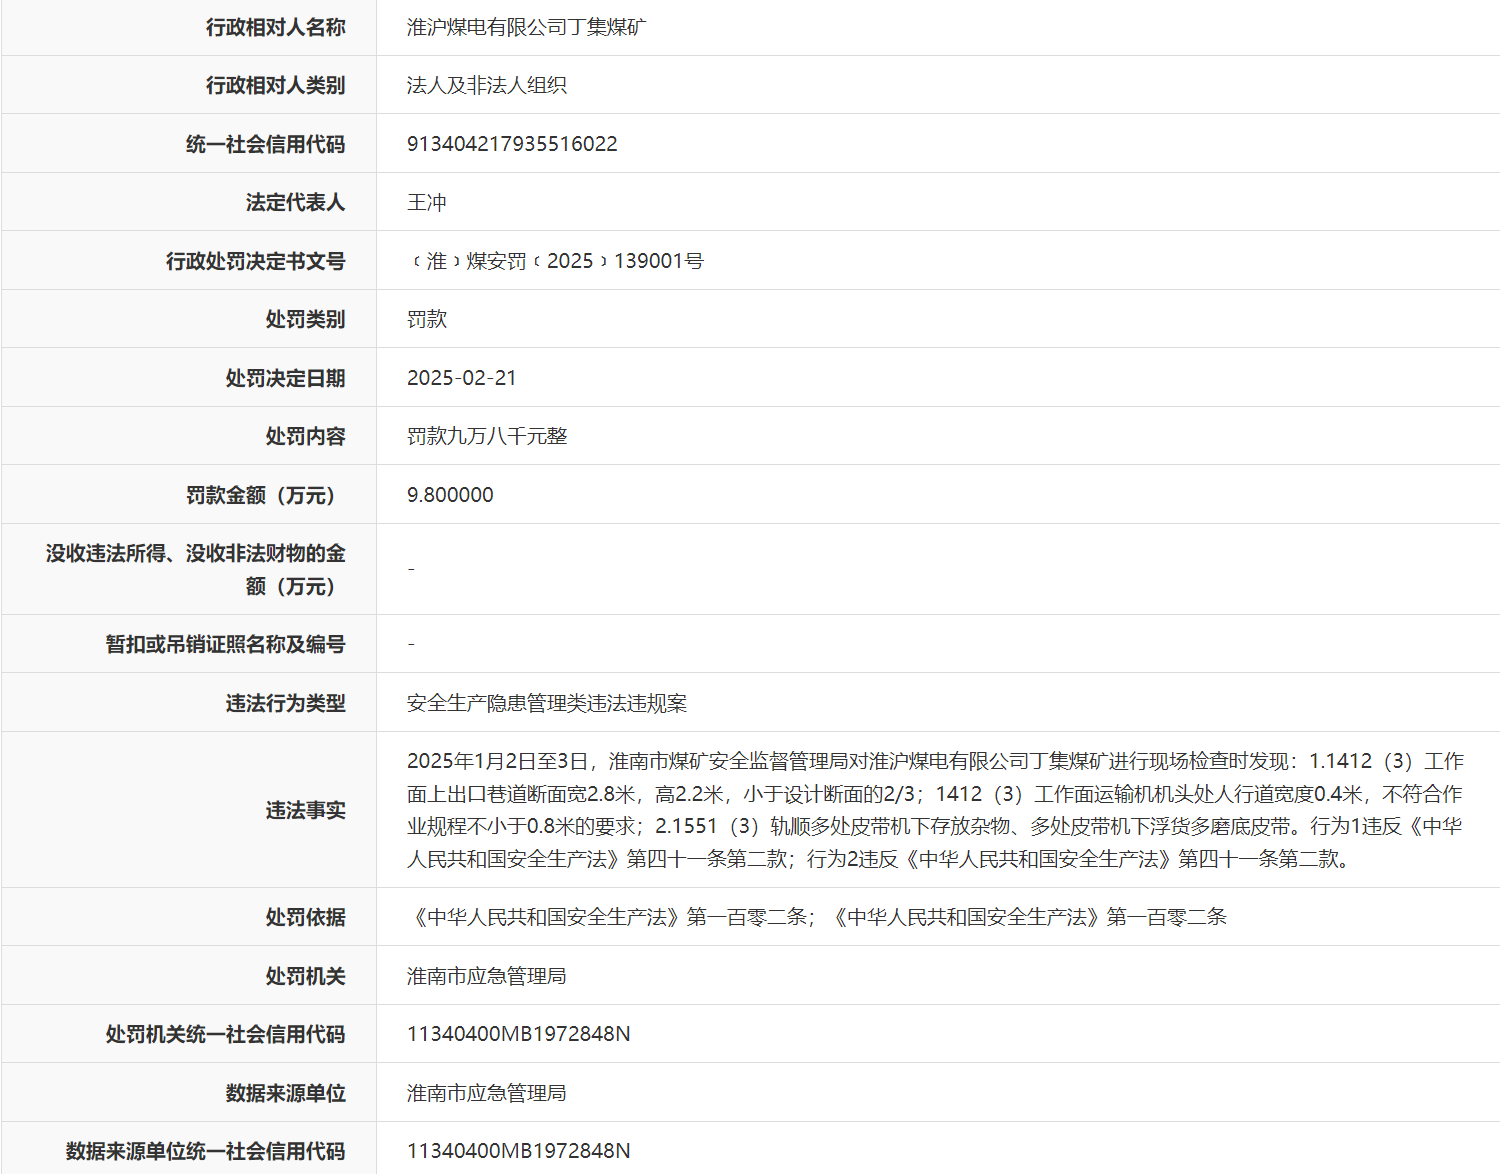Click the label "数据来源单位"

pyautogui.click(x=285, y=1093)
